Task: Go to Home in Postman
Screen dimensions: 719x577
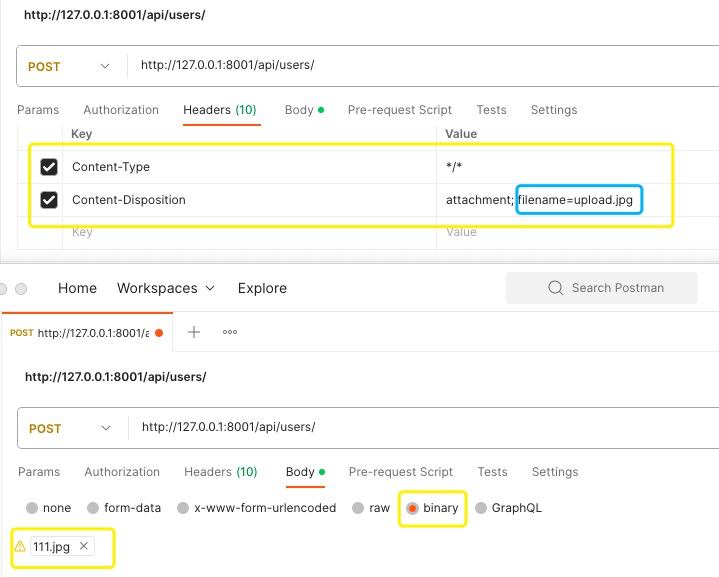Action: 77,288
